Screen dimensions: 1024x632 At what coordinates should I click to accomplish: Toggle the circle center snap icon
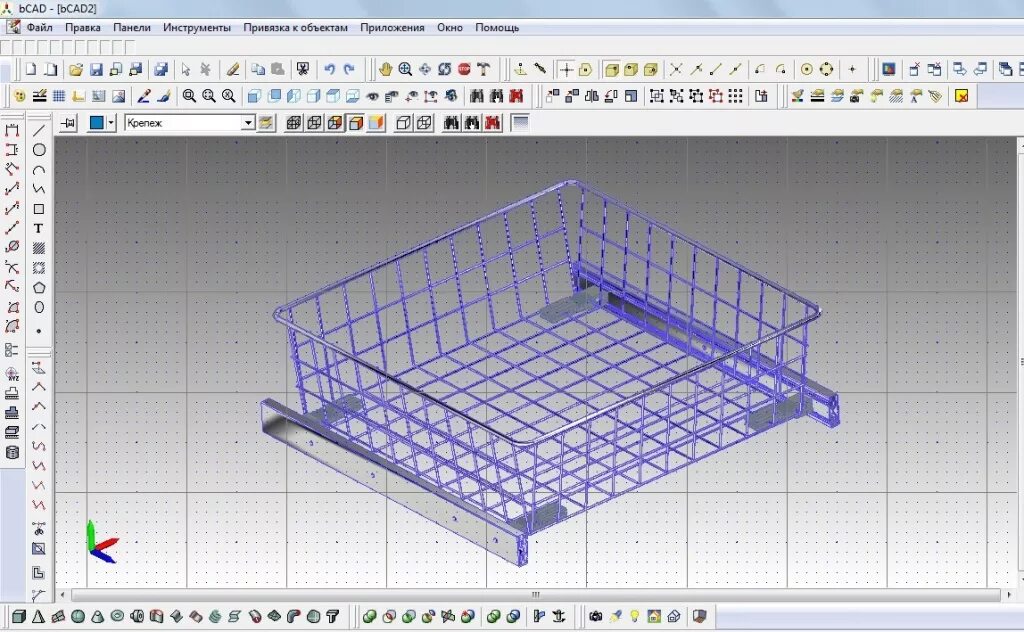coord(807,69)
